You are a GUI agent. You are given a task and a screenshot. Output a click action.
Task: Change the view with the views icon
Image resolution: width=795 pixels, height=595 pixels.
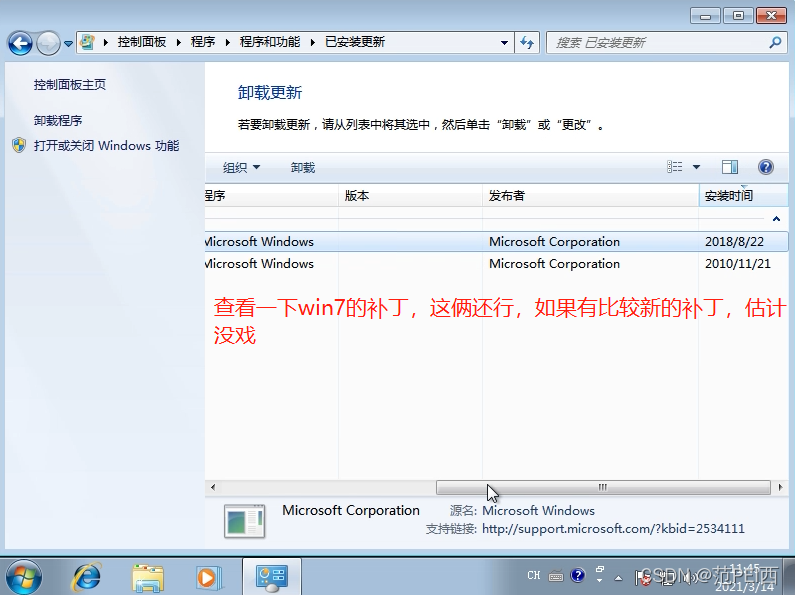click(x=675, y=167)
